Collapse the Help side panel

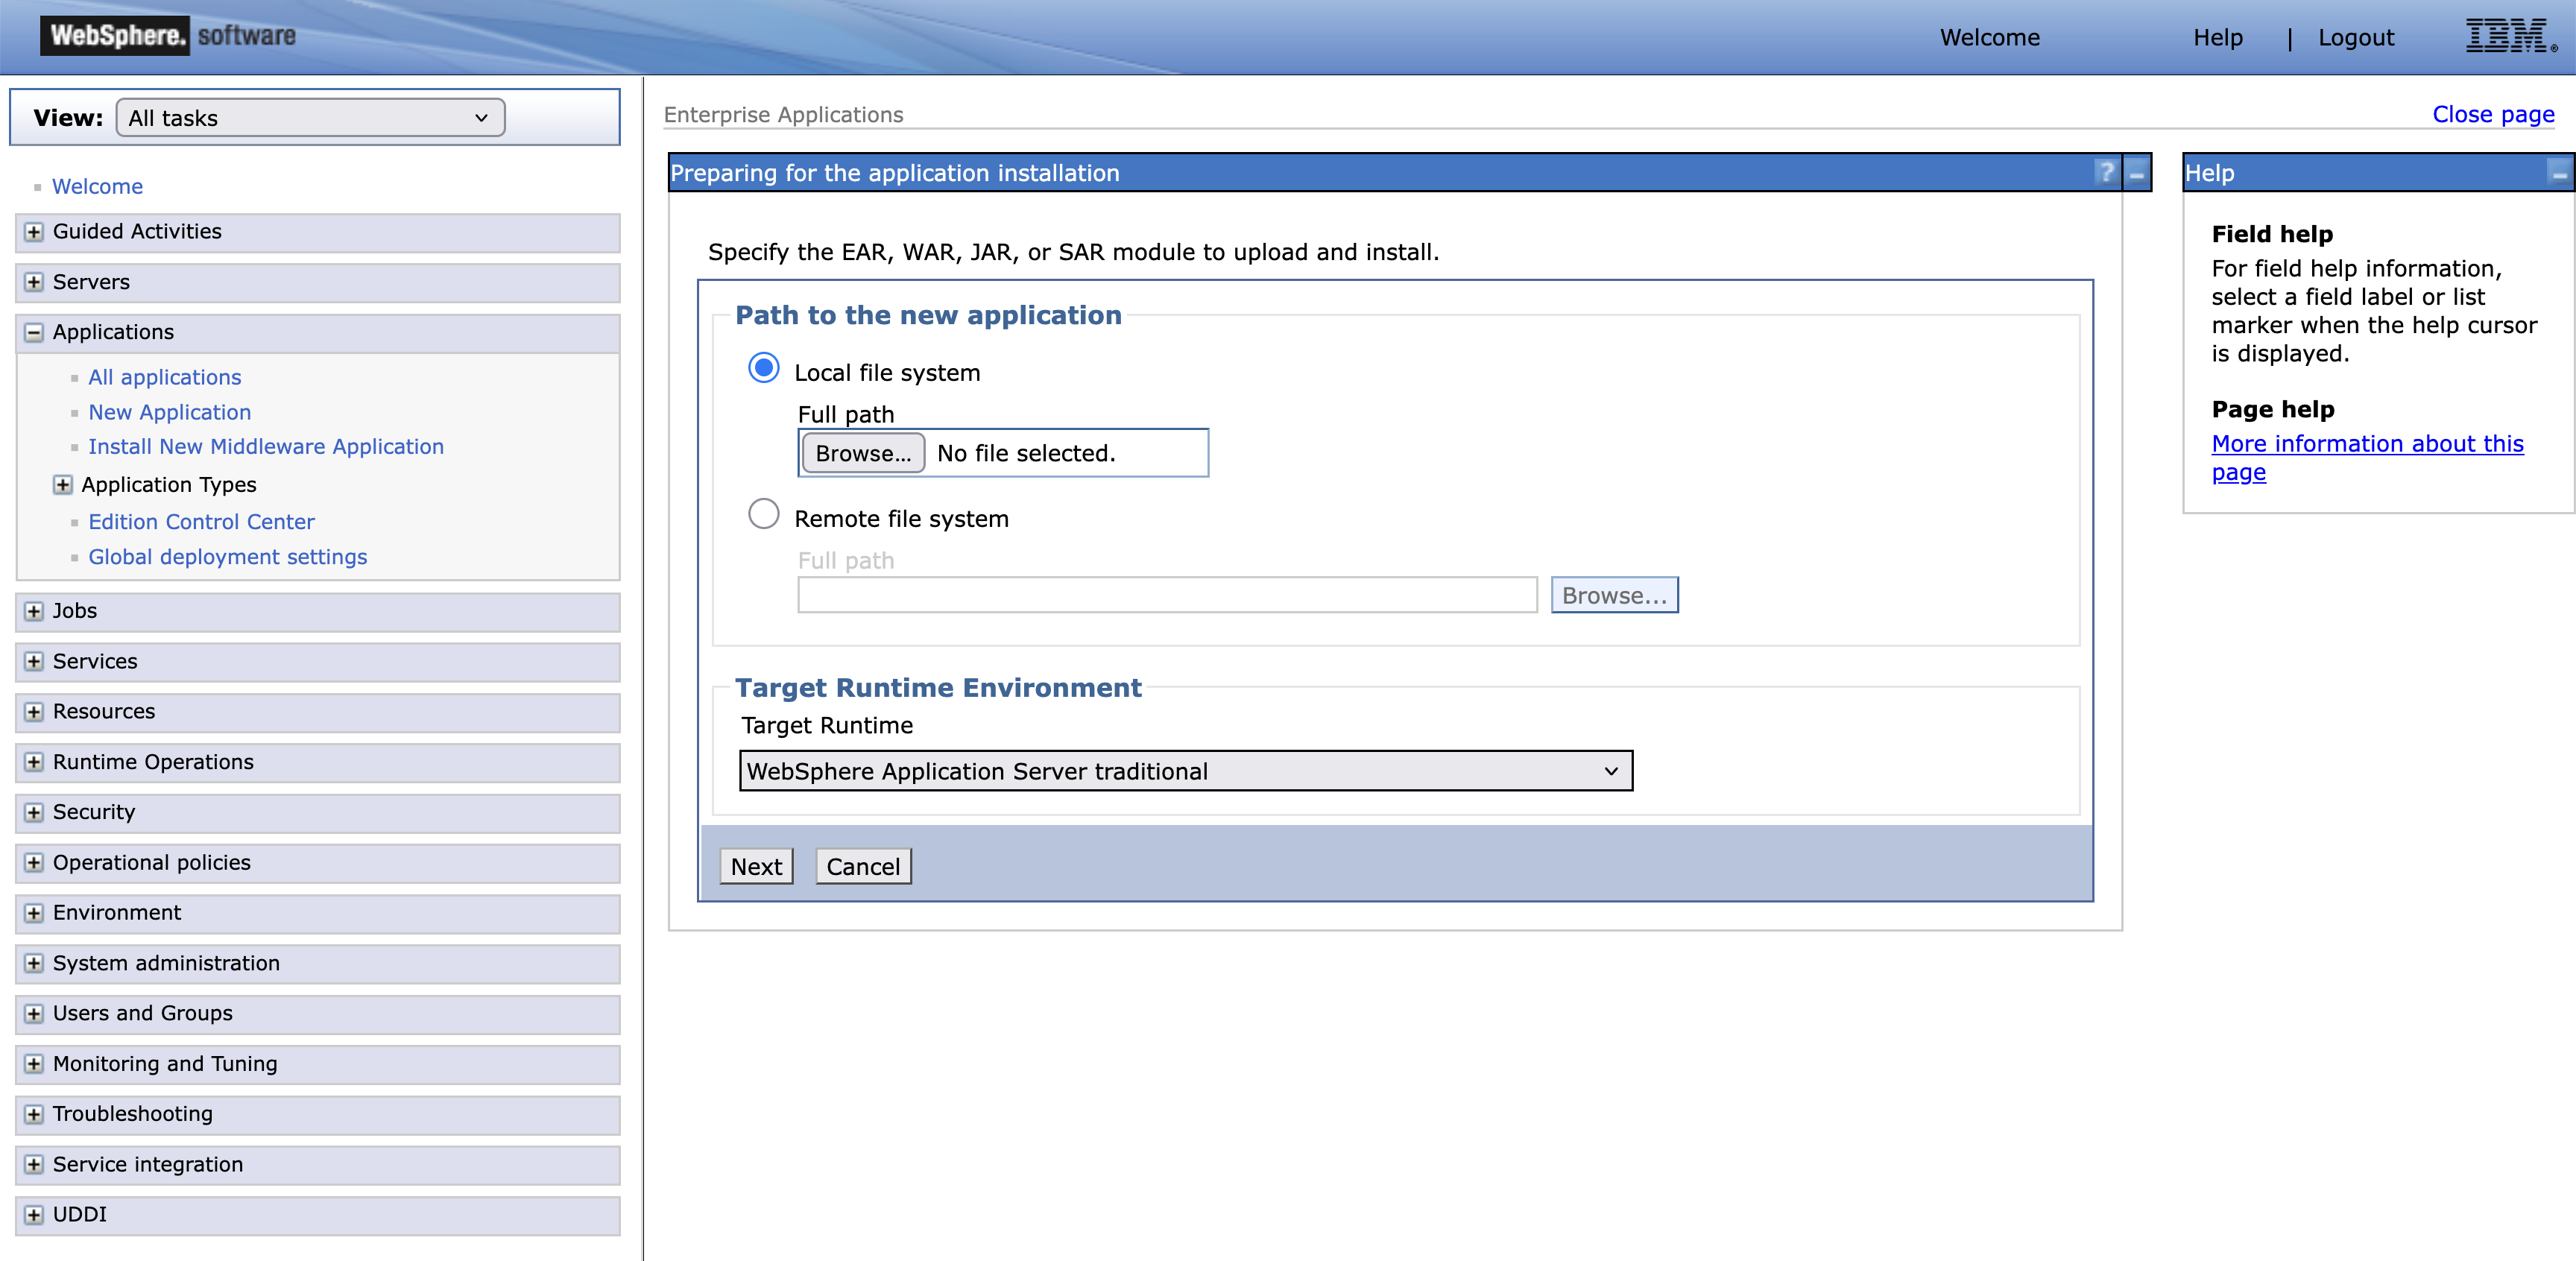tap(2558, 172)
